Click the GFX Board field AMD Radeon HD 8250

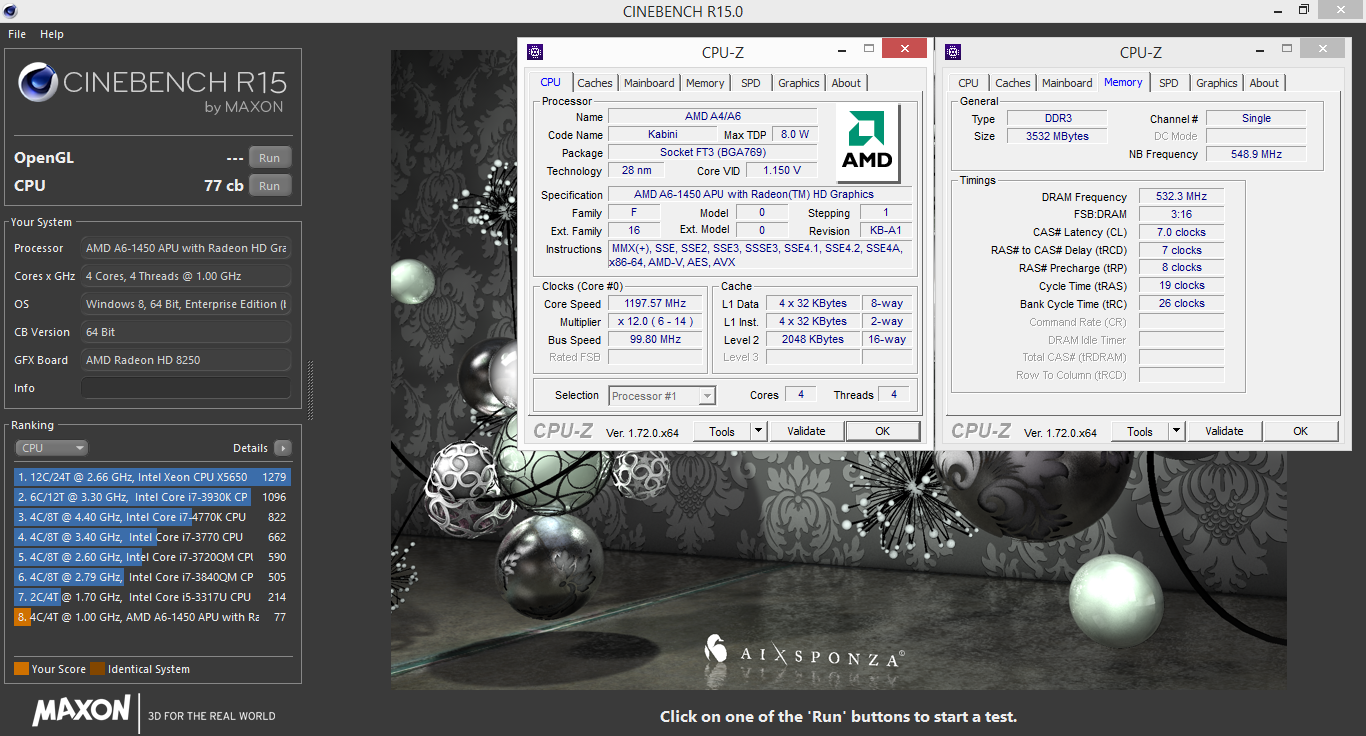(x=186, y=360)
